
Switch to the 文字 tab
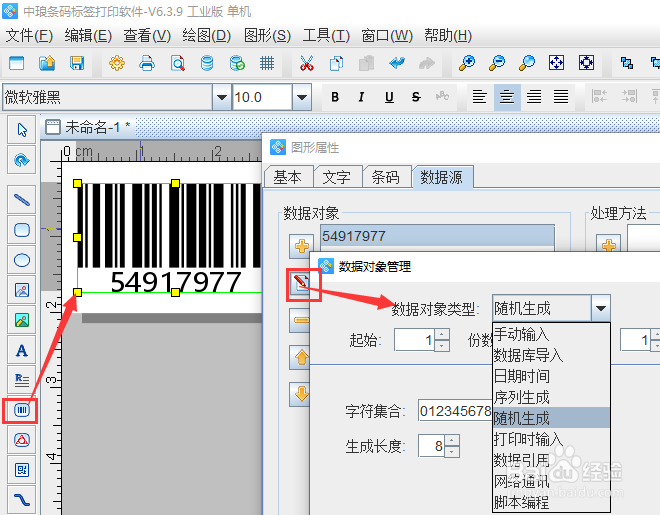(337, 177)
